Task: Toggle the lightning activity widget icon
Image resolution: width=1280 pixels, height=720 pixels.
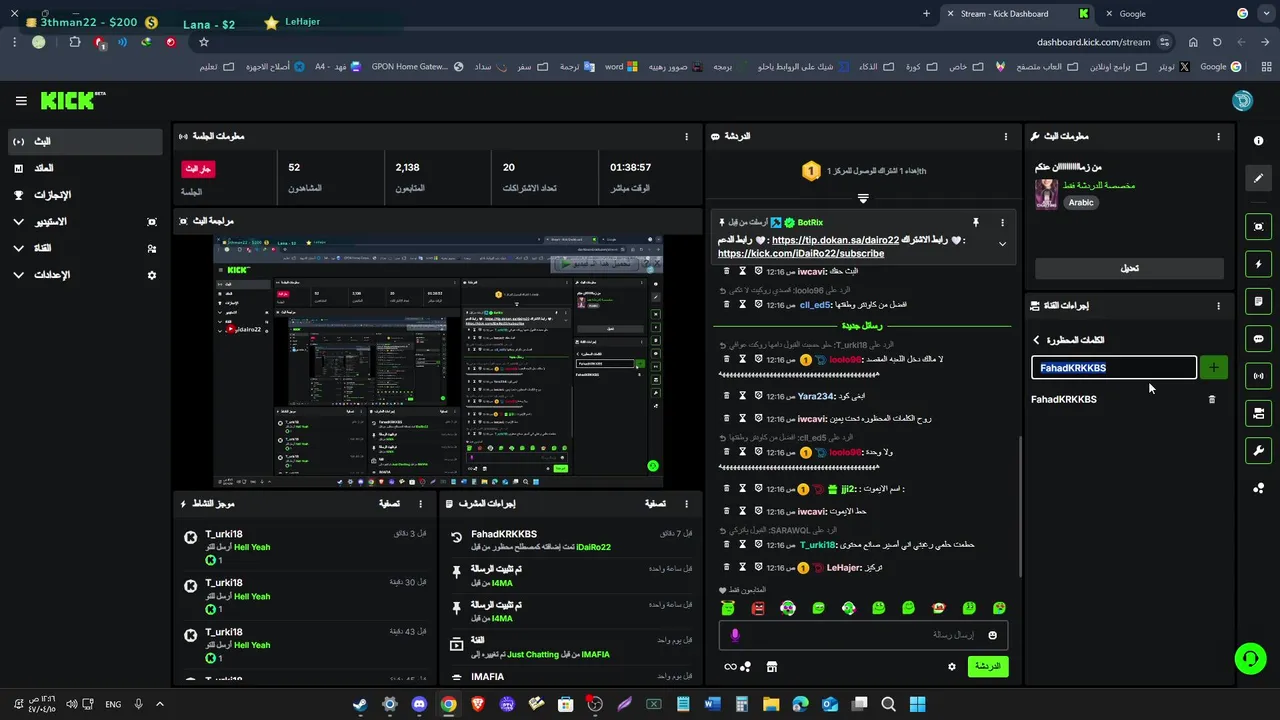Action: click(x=1258, y=264)
